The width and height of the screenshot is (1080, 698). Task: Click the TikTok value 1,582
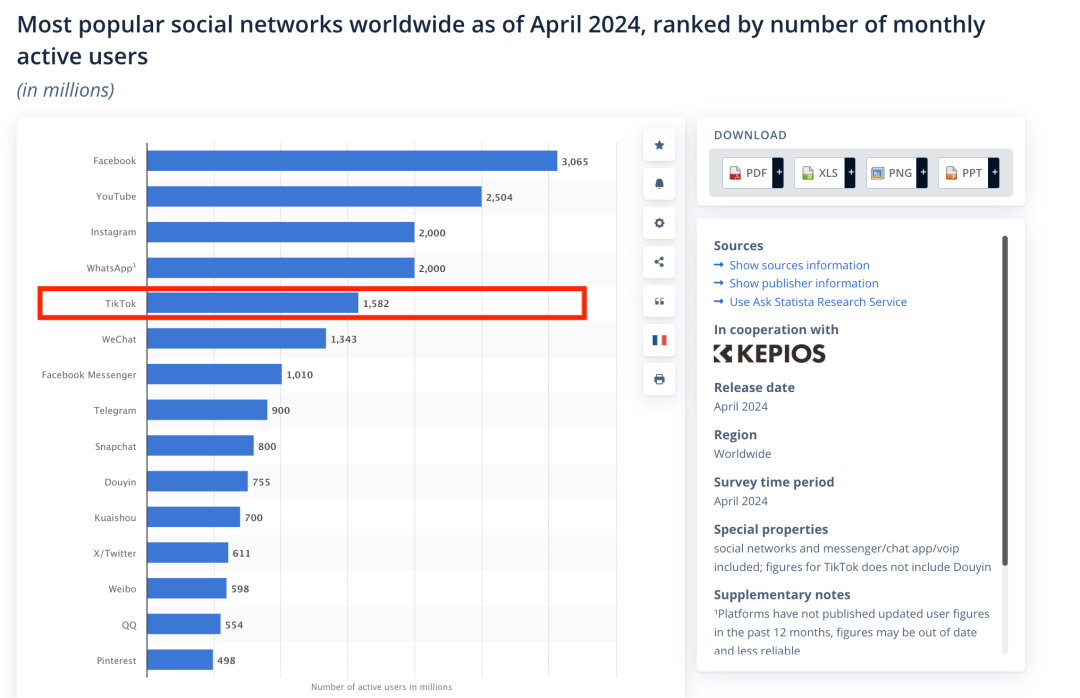point(376,304)
